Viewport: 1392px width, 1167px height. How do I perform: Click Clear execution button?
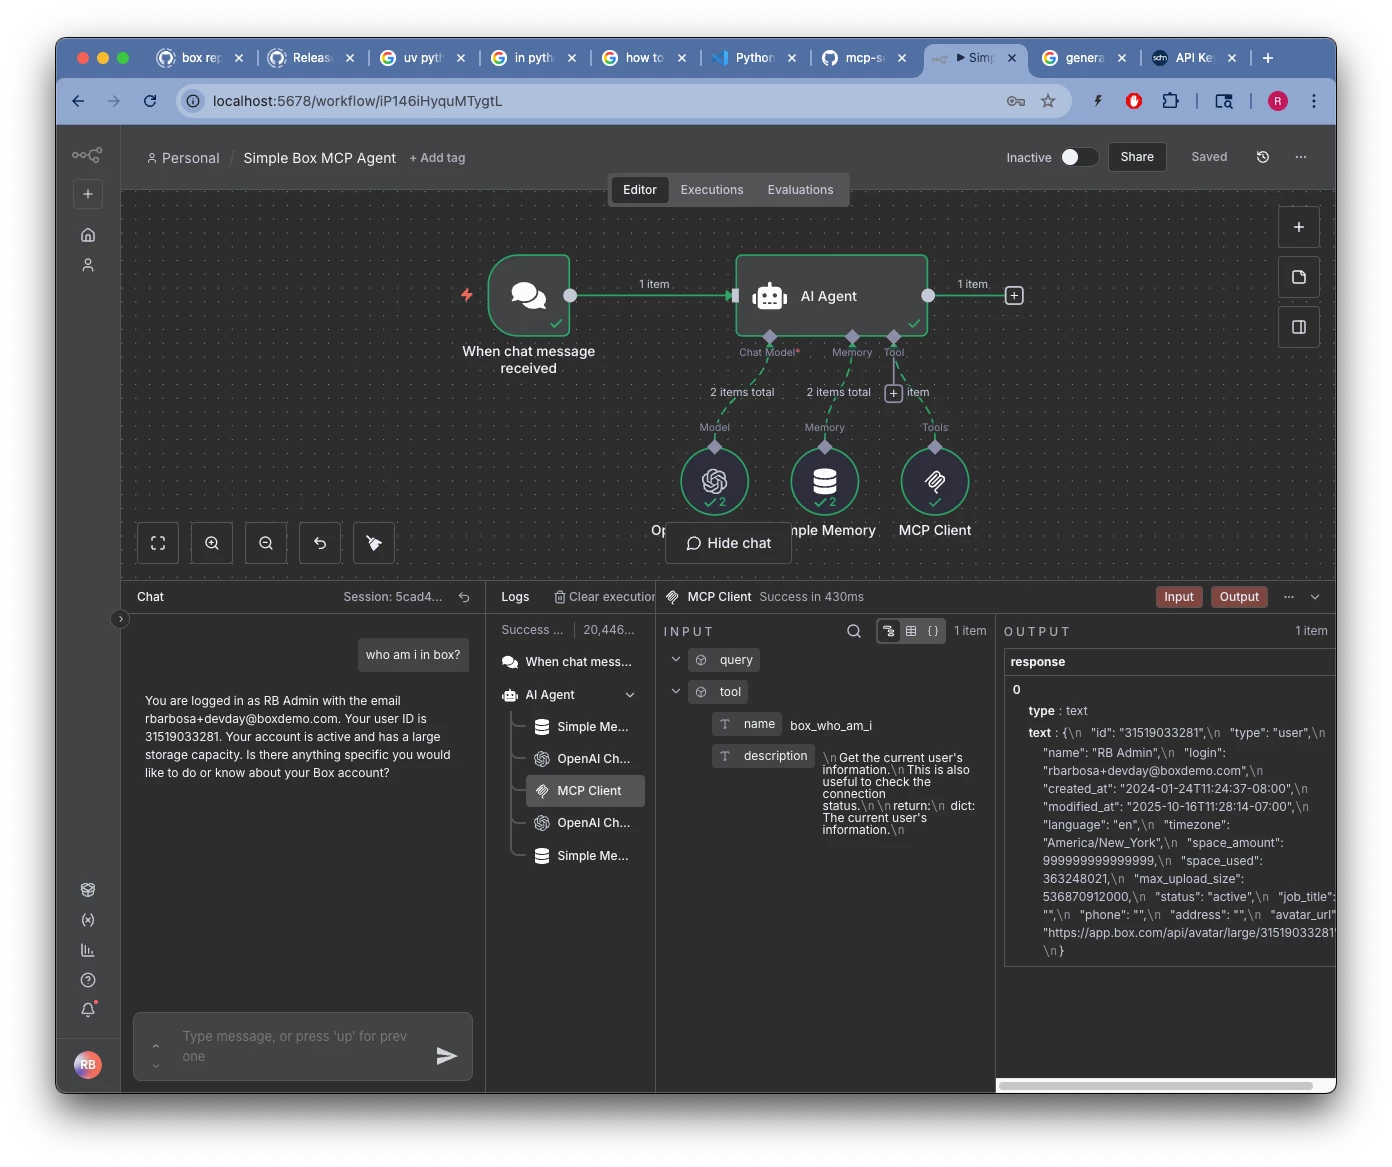[605, 597]
